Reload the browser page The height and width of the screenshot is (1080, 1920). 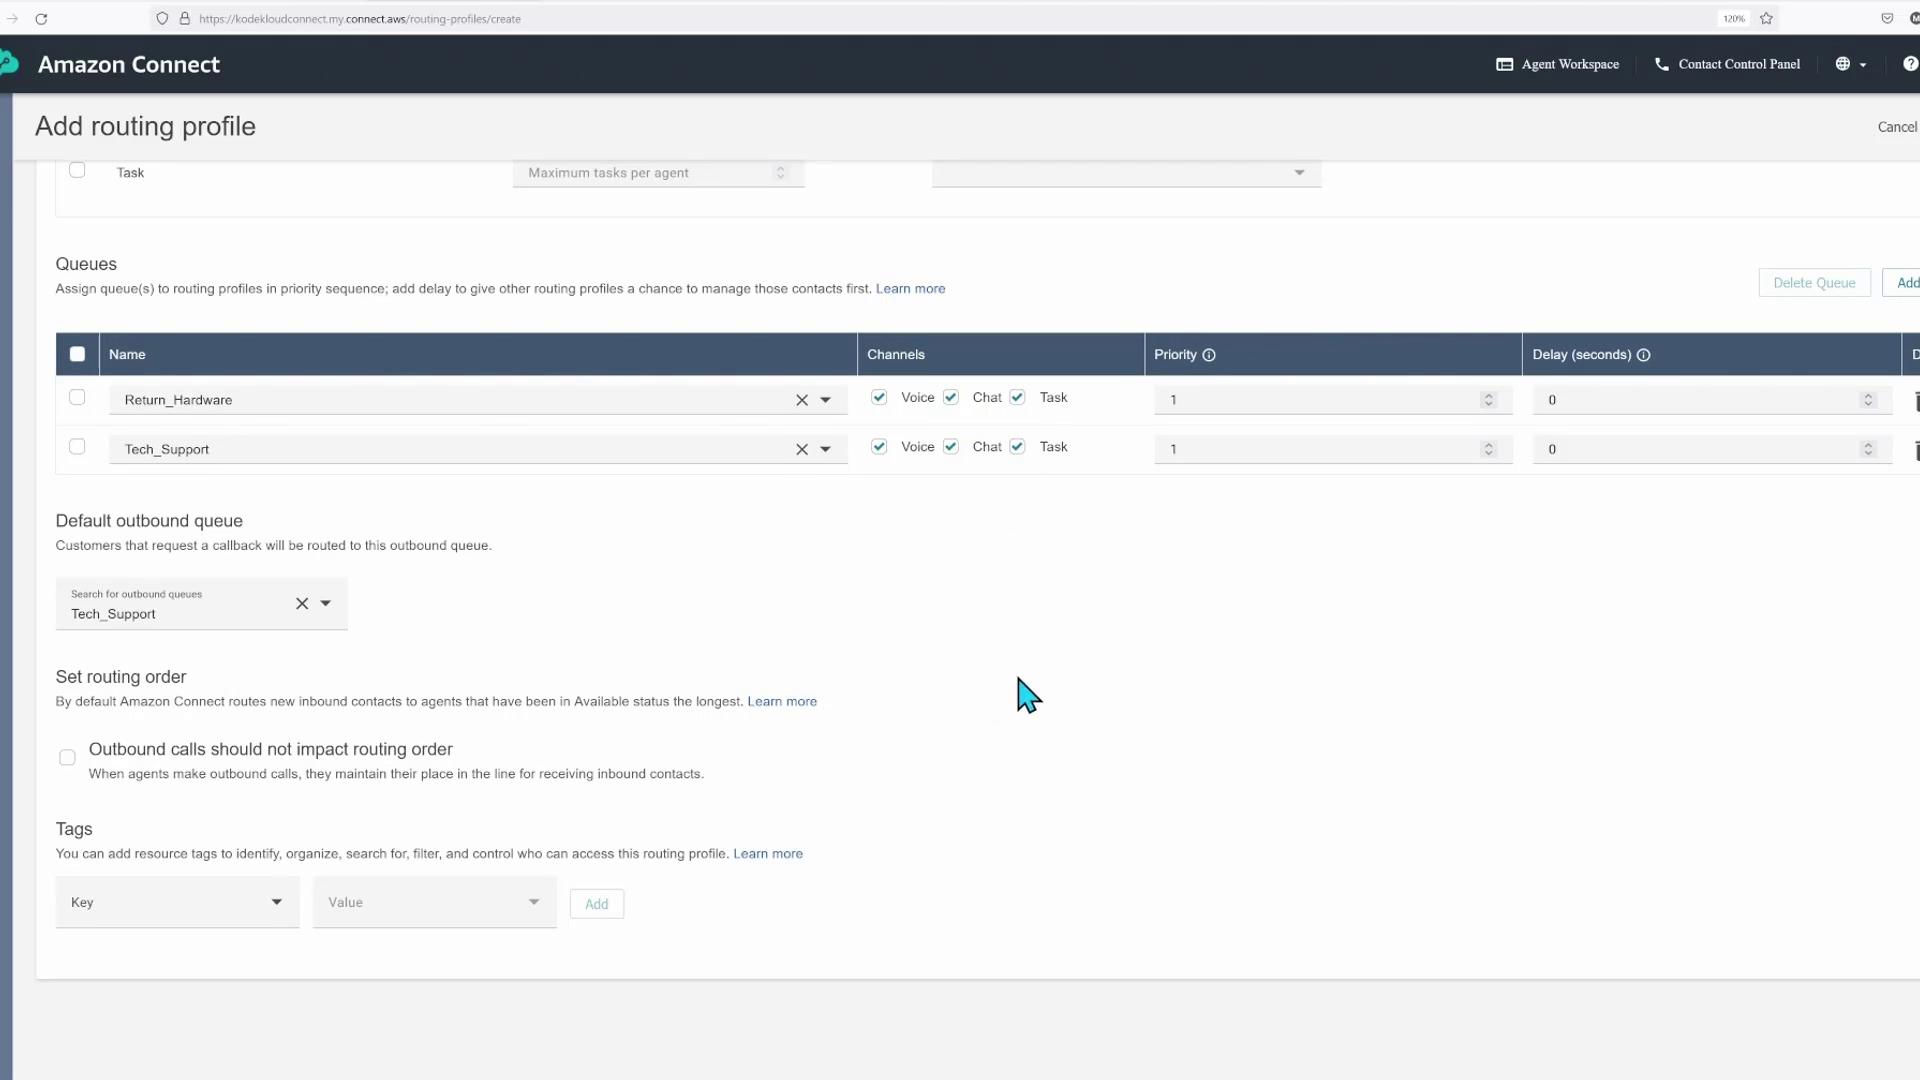coord(41,19)
